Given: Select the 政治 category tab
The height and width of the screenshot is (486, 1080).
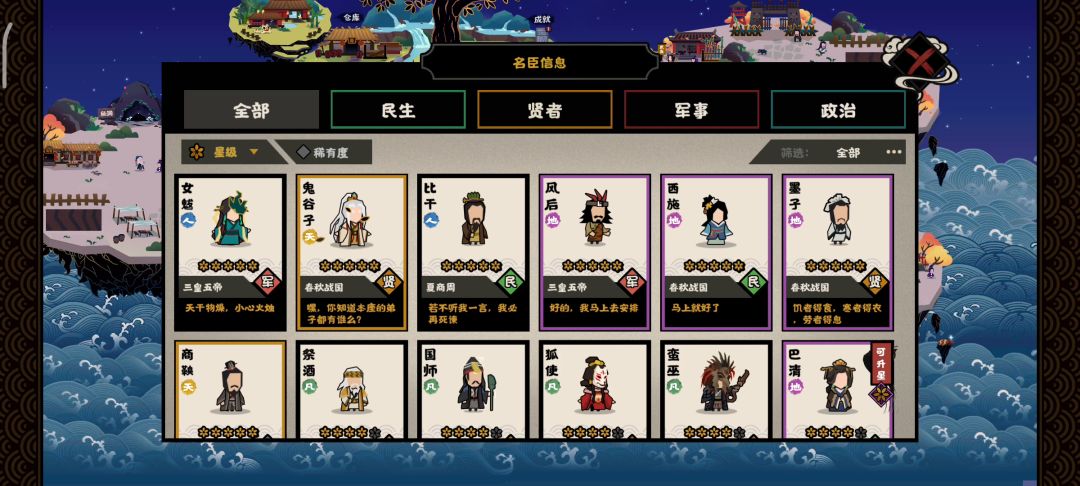Looking at the screenshot, I should (838, 110).
